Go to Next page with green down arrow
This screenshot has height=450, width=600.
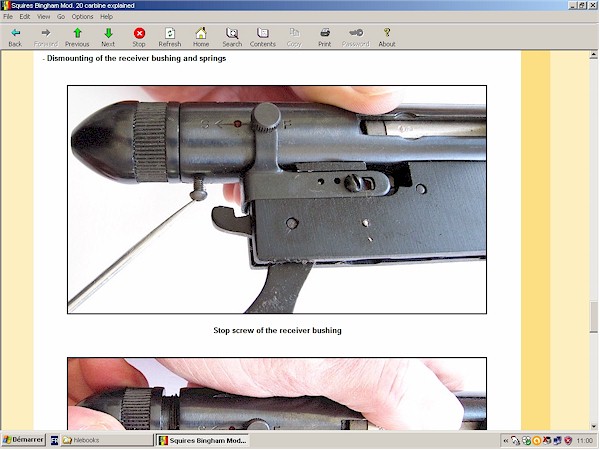click(108, 33)
